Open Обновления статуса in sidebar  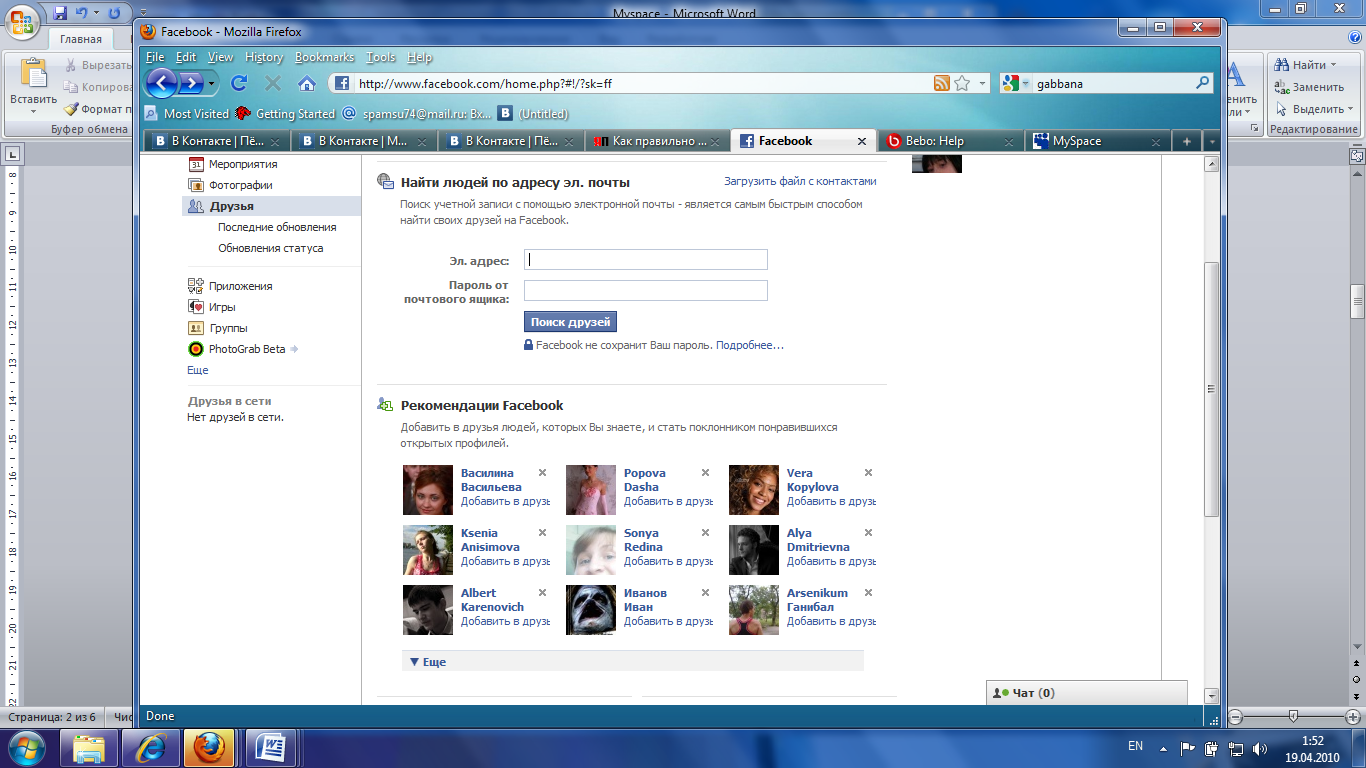pos(270,248)
